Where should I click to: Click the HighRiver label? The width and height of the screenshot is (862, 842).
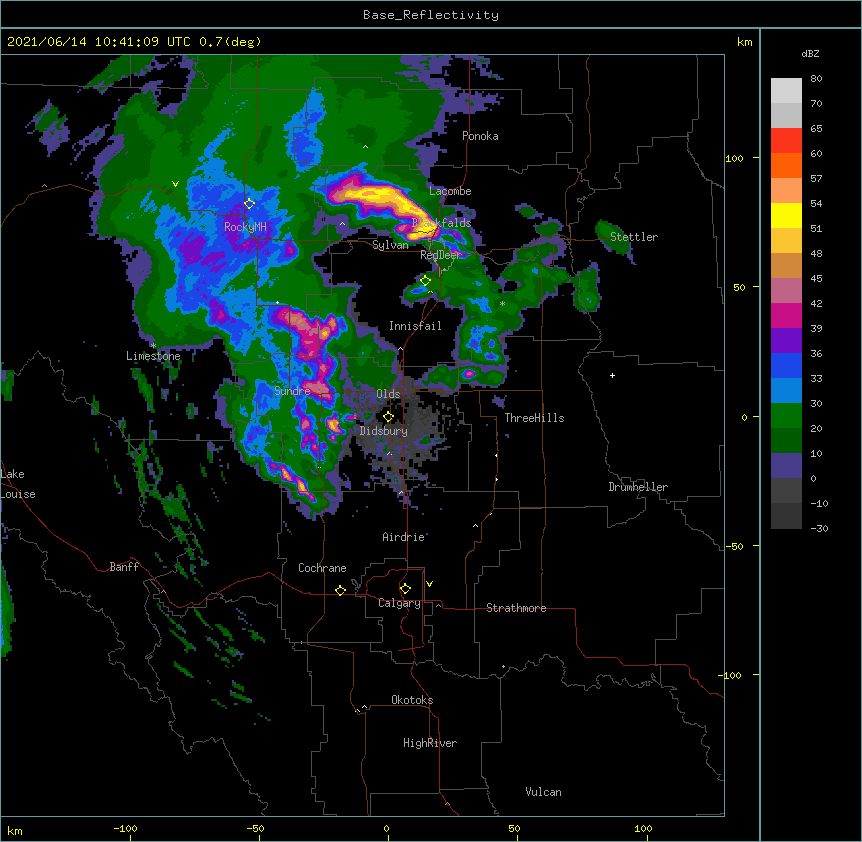[x=430, y=743]
